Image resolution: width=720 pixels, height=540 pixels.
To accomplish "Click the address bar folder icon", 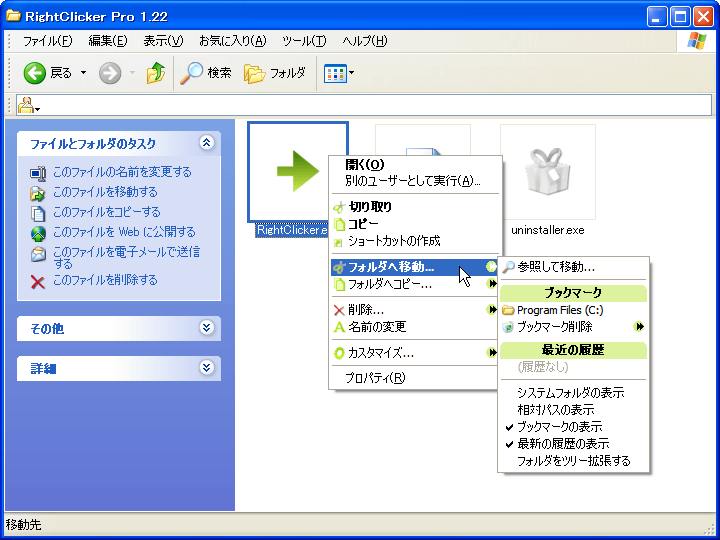I will 26,105.
